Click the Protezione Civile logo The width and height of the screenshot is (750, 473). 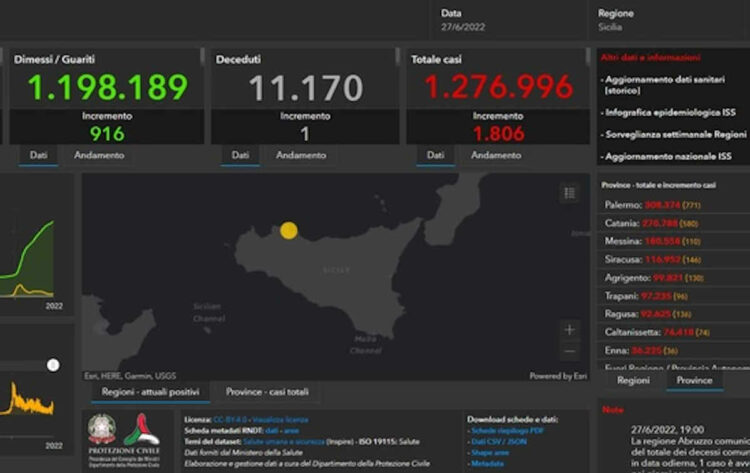coord(142,433)
